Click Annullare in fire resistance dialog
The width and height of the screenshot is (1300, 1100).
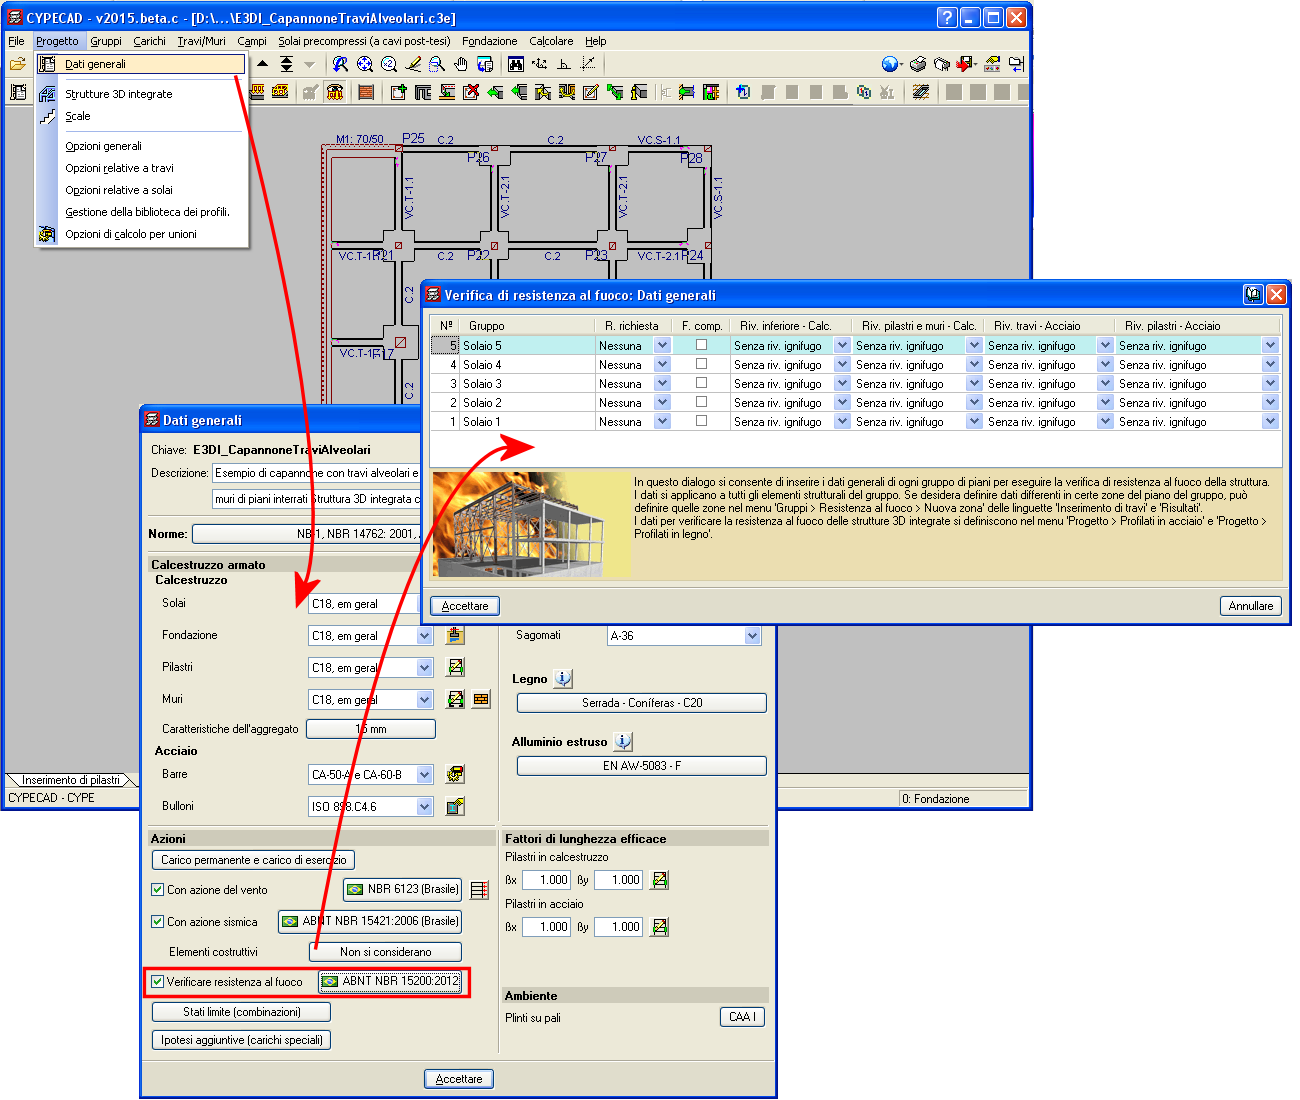pyautogui.click(x=1251, y=606)
